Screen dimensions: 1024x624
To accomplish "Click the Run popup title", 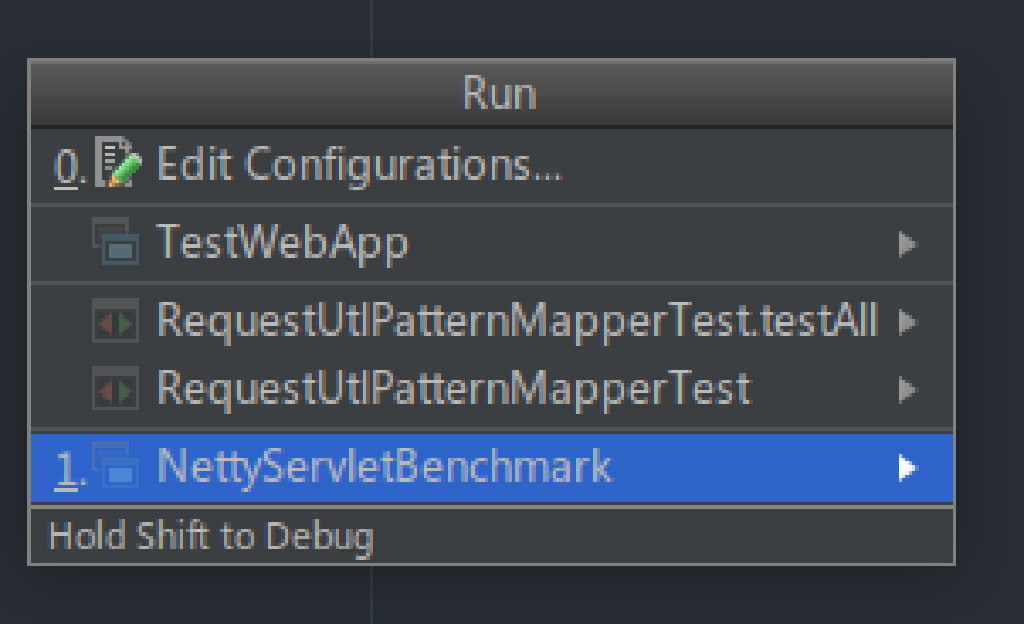I will point(499,94).
